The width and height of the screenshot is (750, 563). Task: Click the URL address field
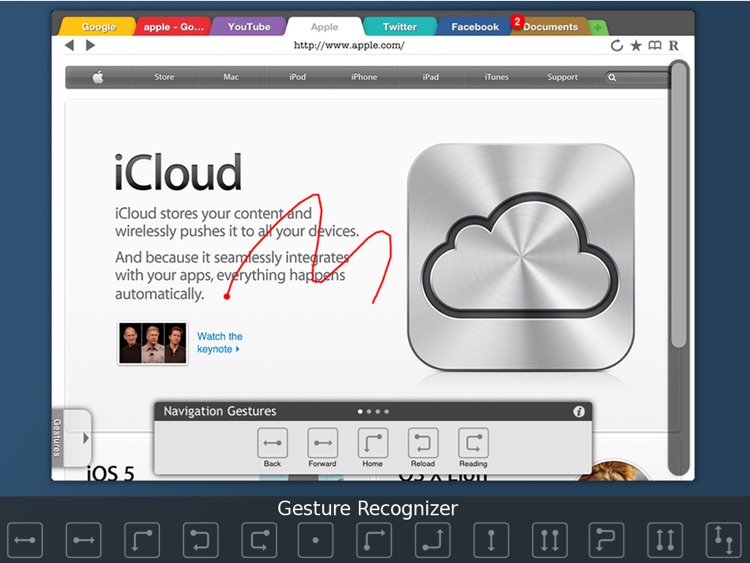[349, 46]
